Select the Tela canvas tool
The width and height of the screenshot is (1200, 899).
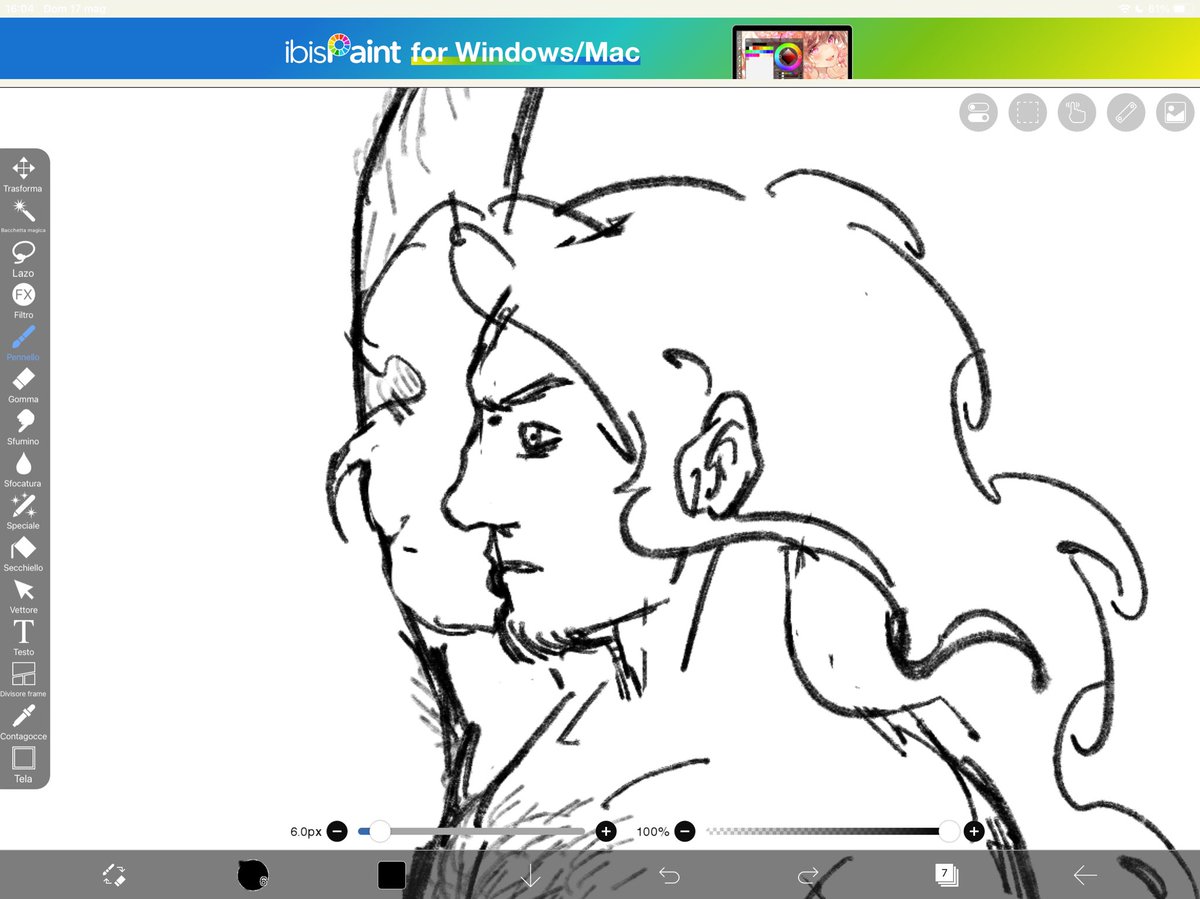23,764
